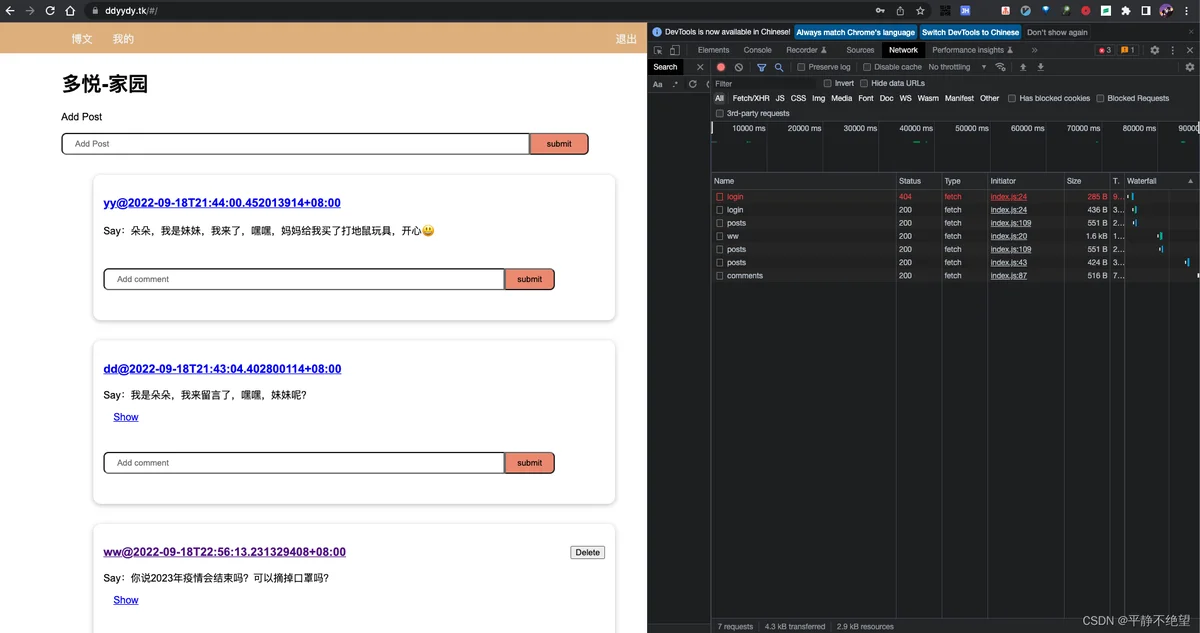Open the Recorder tab
Viewport: 1200px width, 633px height.
point(806,50)
